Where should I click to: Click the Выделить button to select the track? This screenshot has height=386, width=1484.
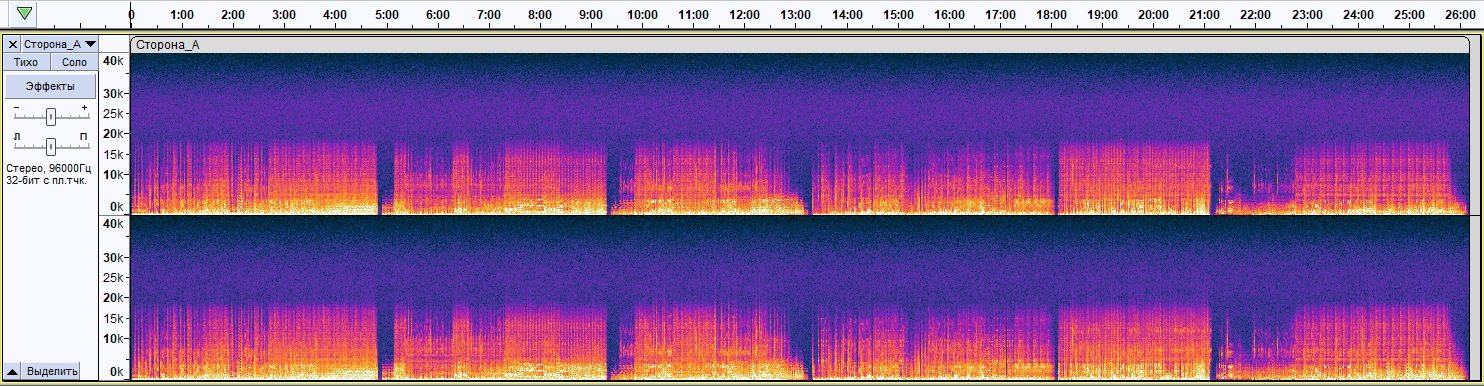52,371
